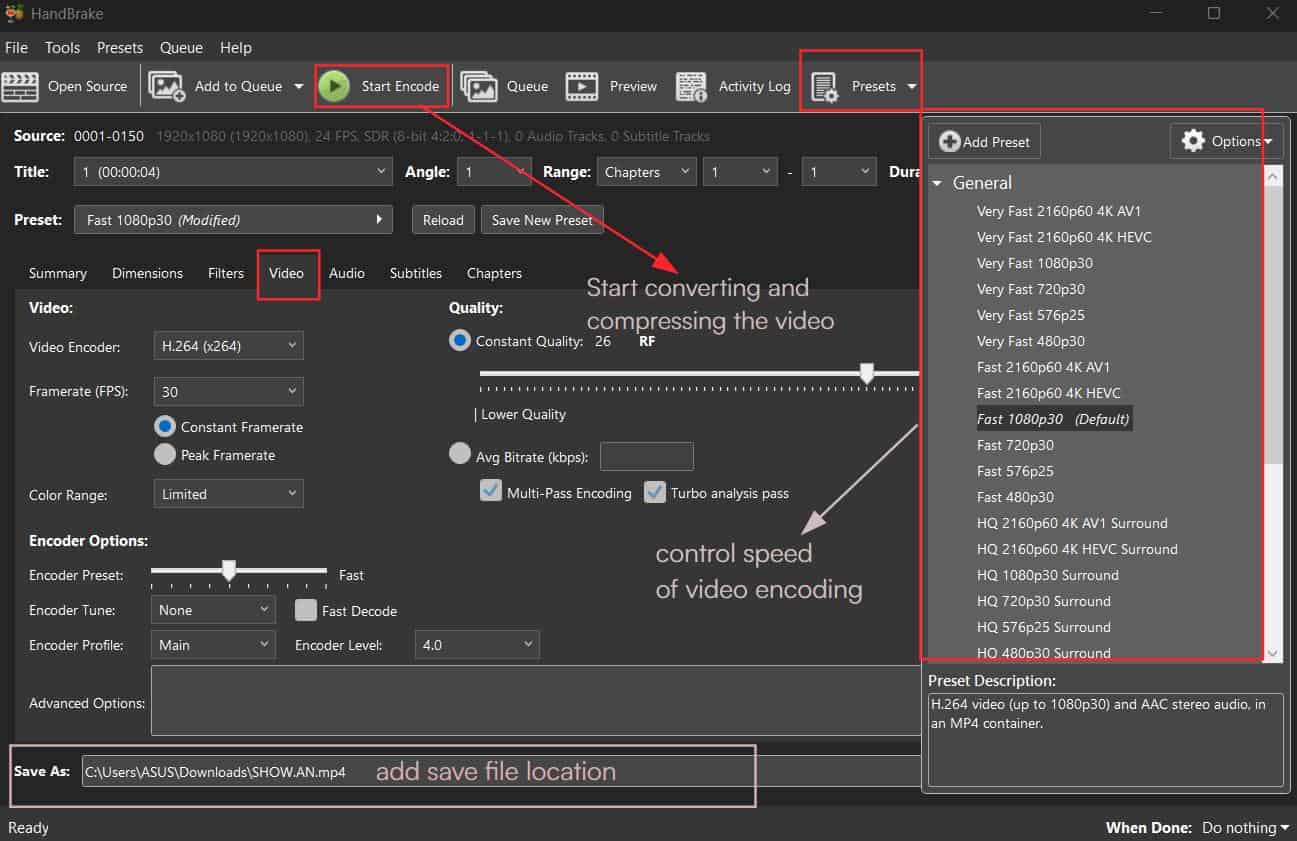Viewport: 1297px width, 841px height.
Task: Click the presets list scrollbar down arrow
Action: coord(1273,653)
